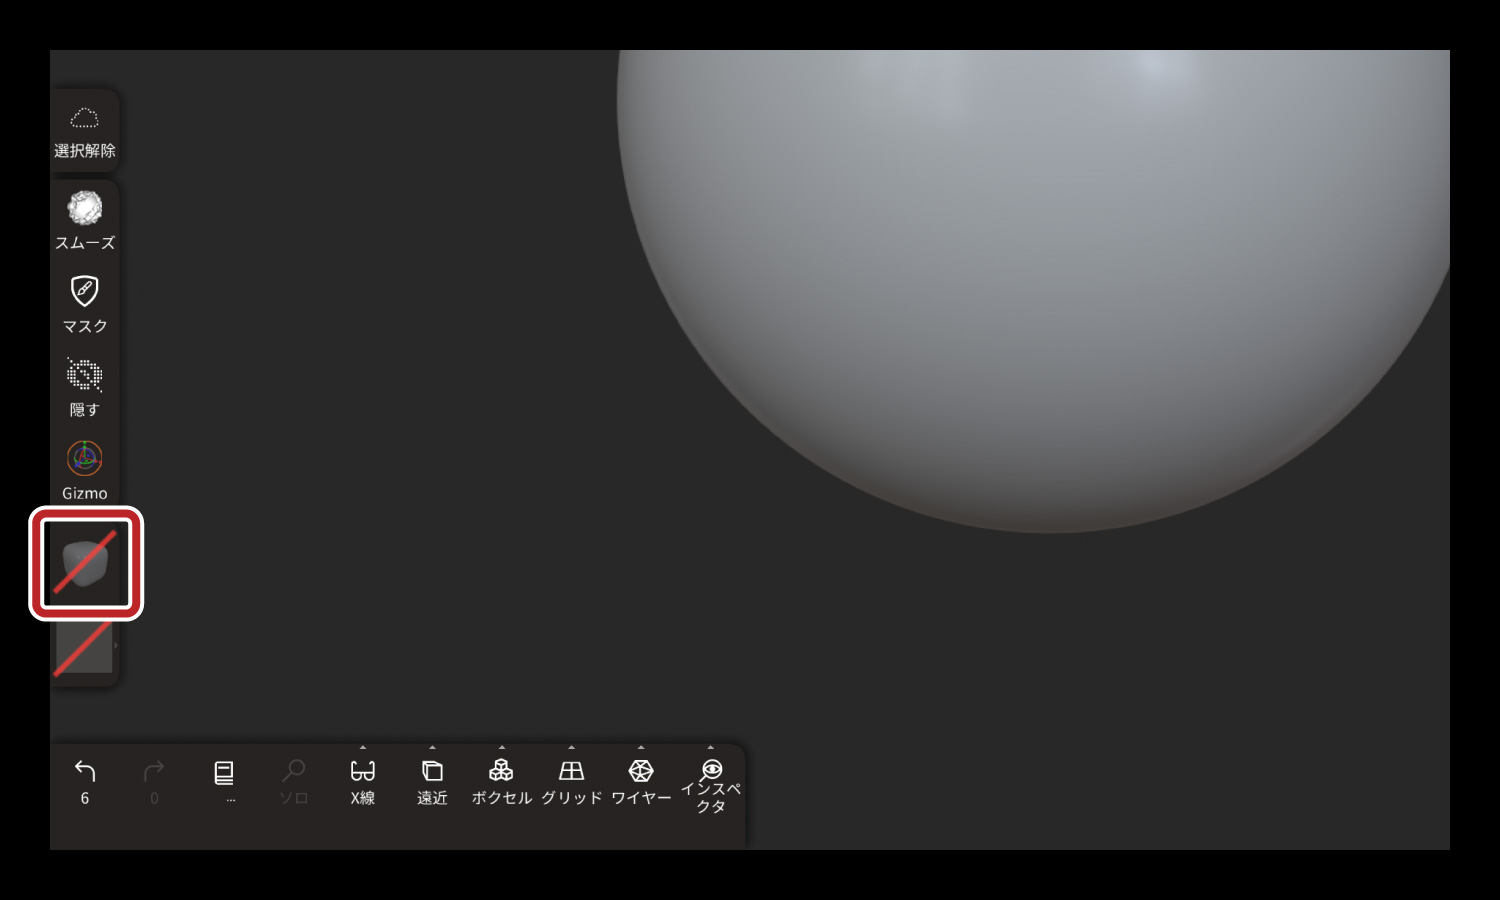The height and width of the screenshot is (900, 1500).
Task: Undo the last sculpt action
Action: 85,772
